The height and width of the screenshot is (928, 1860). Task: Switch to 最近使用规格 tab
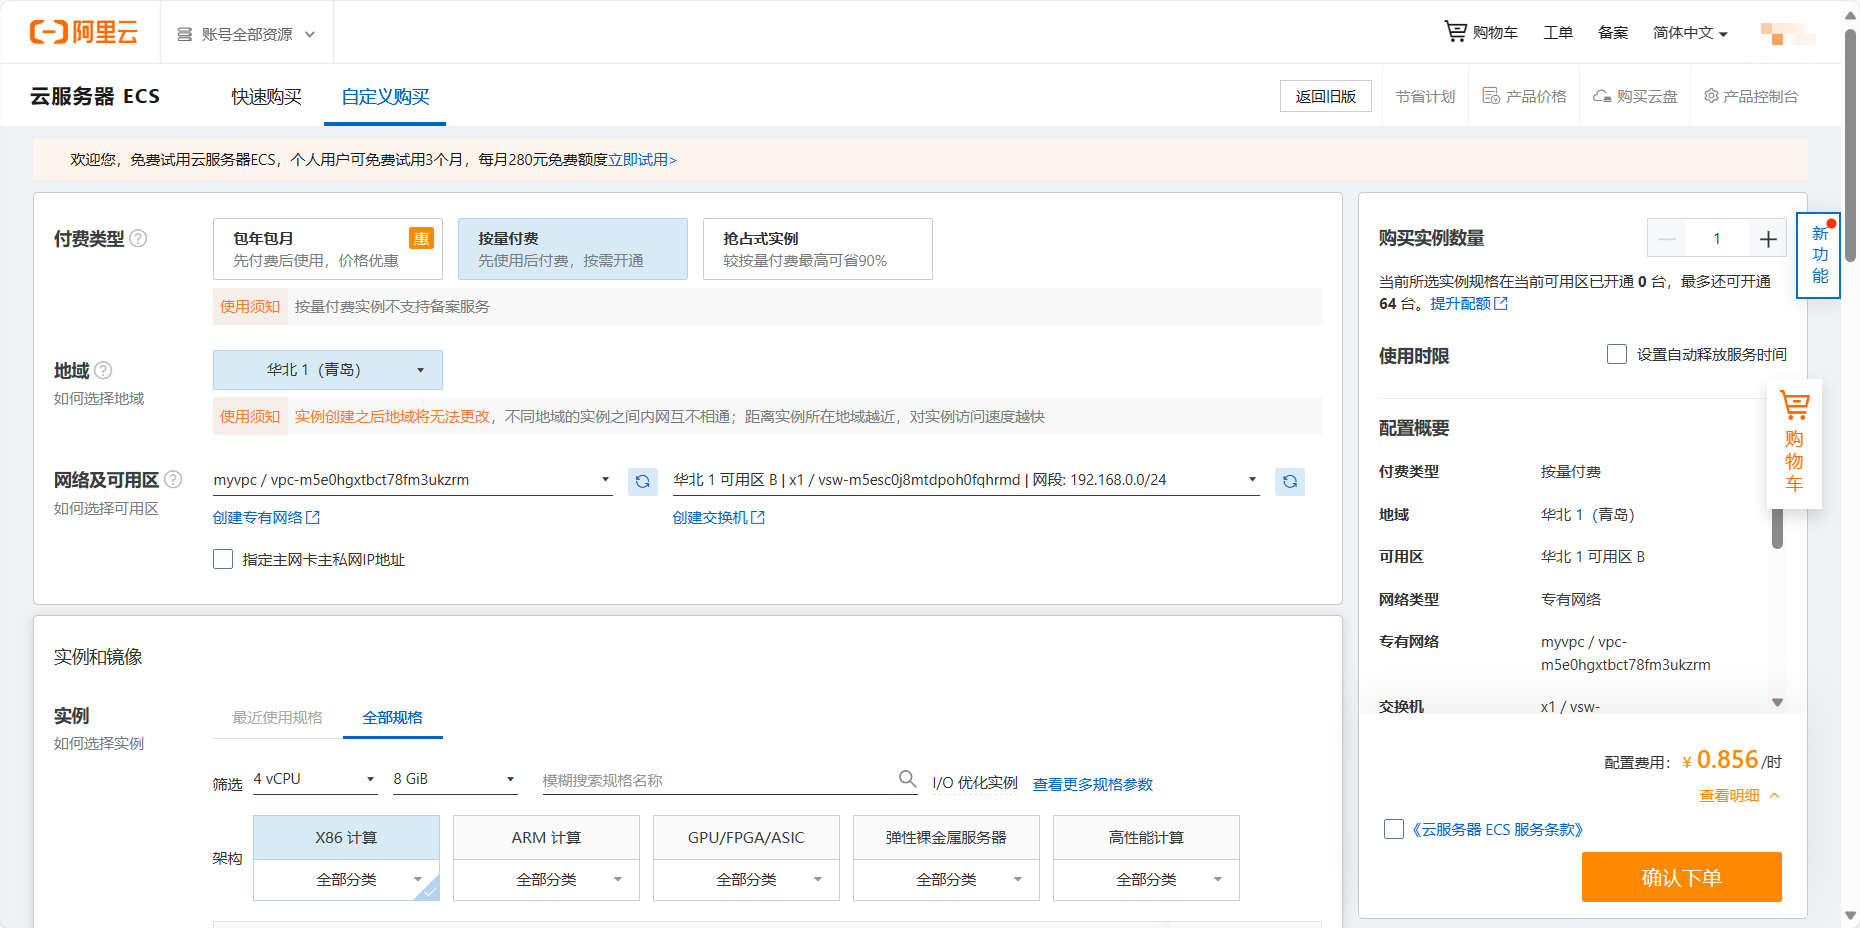point(277,717)
